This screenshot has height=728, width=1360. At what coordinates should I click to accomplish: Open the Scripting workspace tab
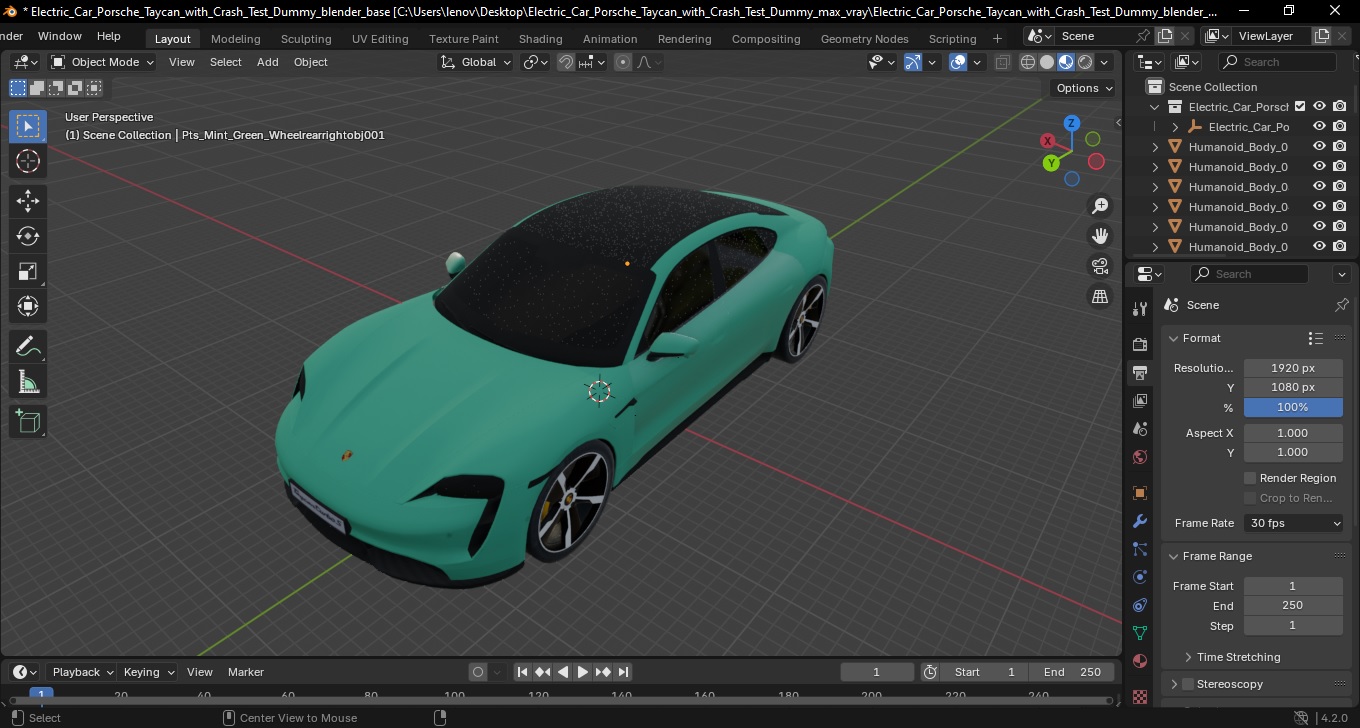pos(952,39)
